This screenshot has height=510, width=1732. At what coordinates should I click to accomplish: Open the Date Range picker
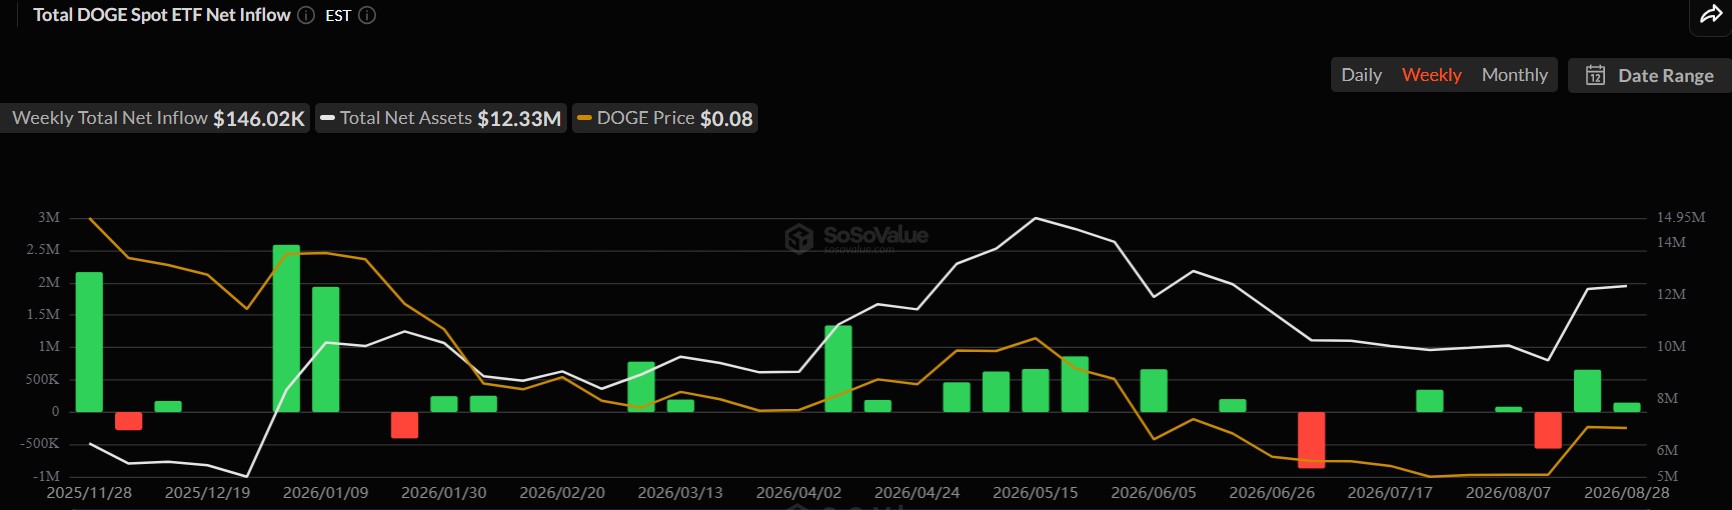coord(1650,75)
